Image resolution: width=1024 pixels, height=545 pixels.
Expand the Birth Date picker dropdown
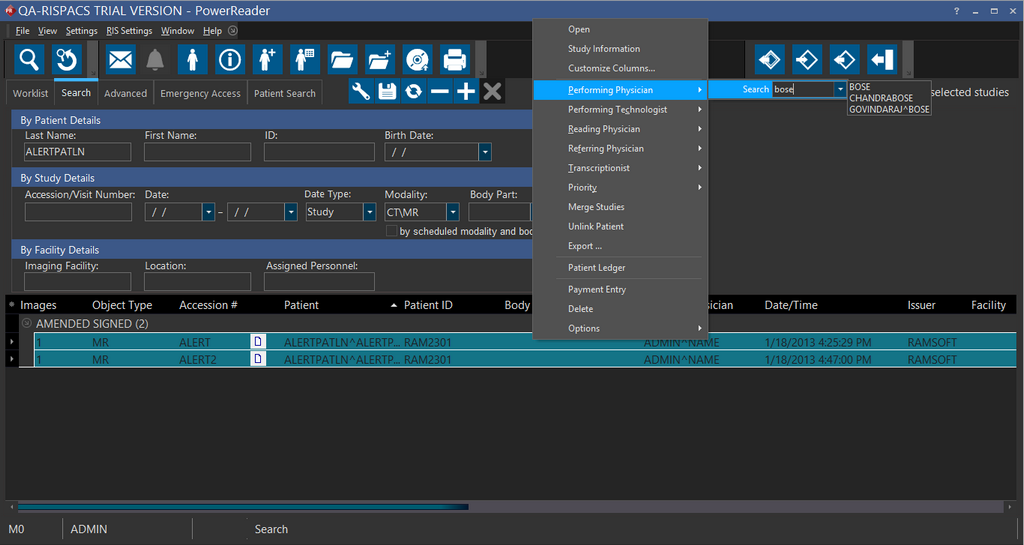(x=485, y=152)
